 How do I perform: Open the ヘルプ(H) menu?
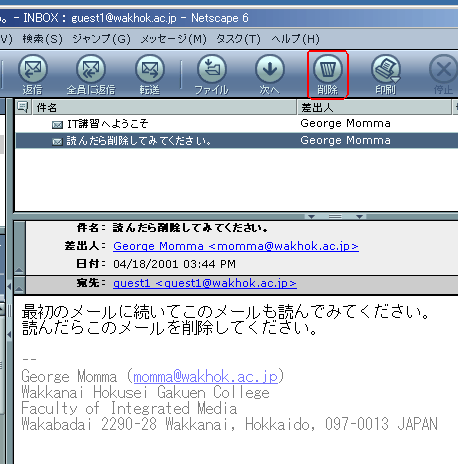click(x=295, y=39)
